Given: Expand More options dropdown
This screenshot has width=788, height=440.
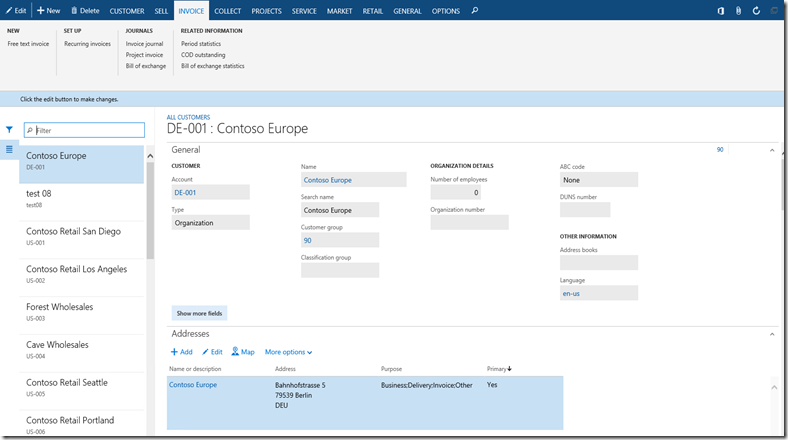Looking at the screenshot, I should pos(288,352).
